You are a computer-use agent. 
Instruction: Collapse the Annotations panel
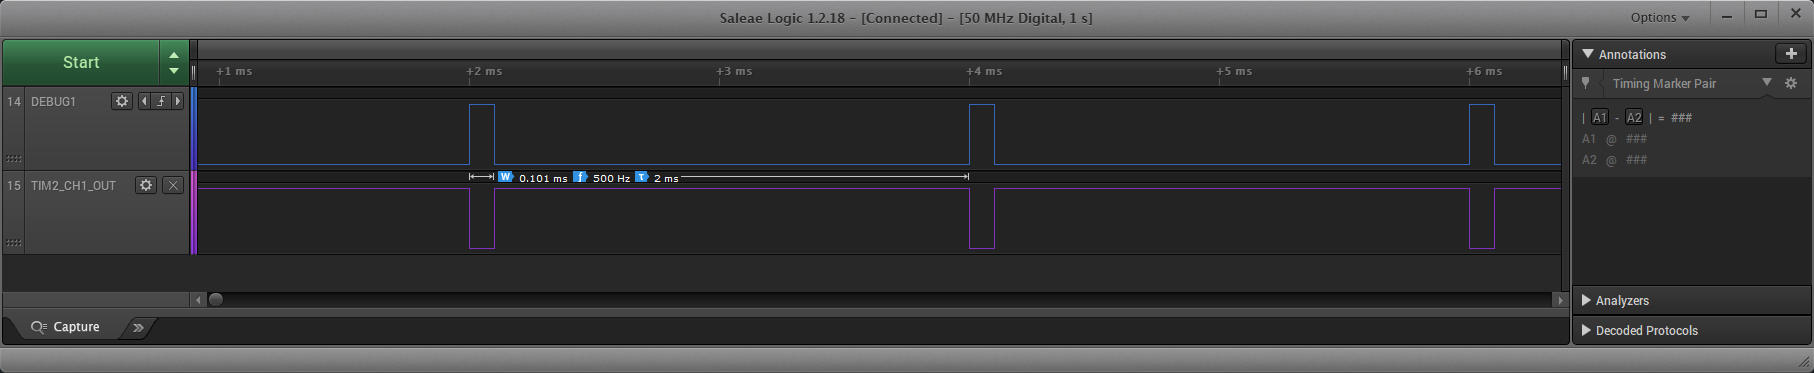point(1588,54)
